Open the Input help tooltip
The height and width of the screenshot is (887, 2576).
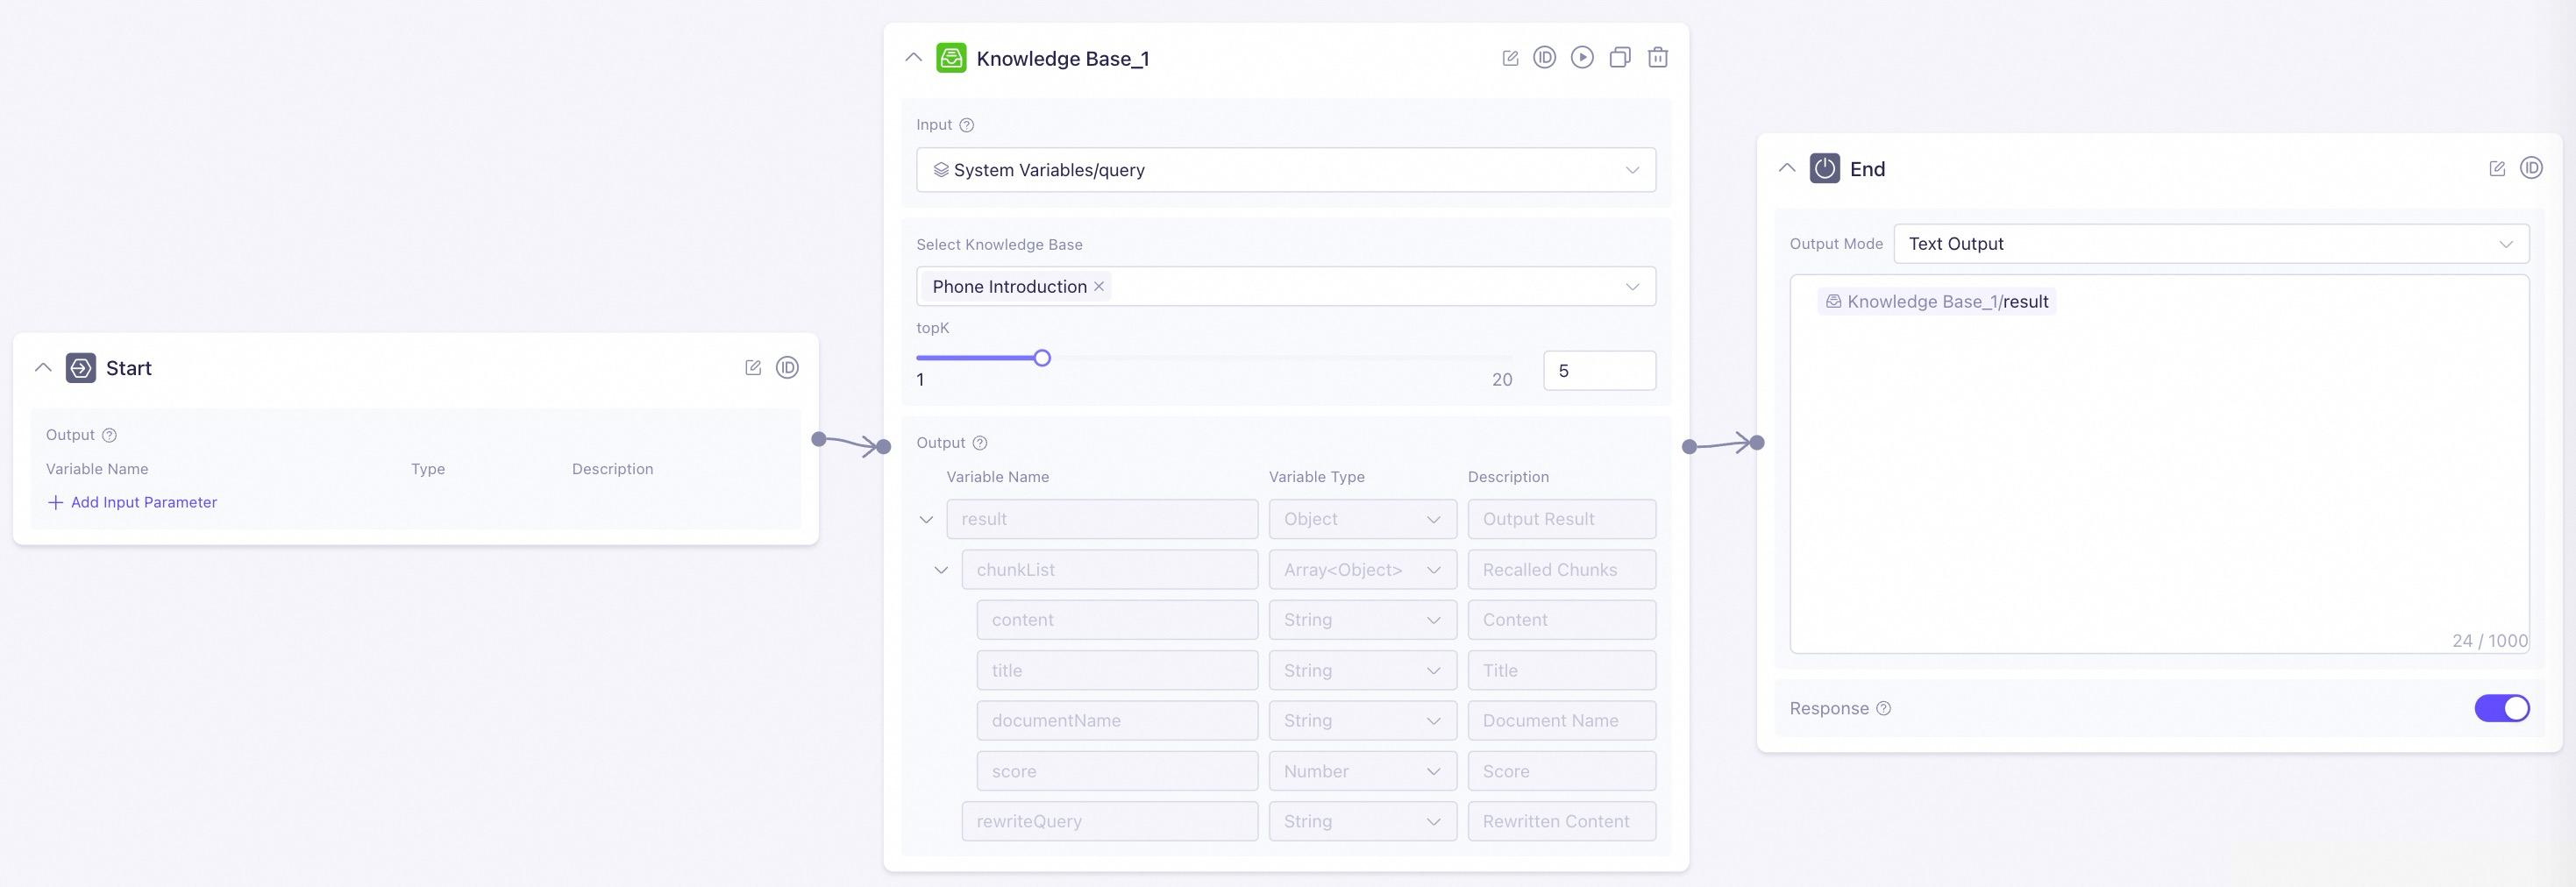click(x=966, y=125)
